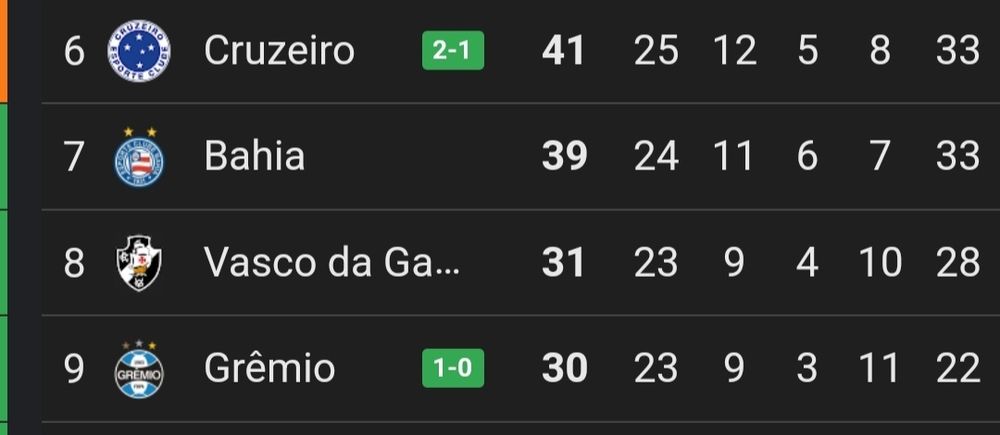Click the rank number 6 cell

(74, 50)
